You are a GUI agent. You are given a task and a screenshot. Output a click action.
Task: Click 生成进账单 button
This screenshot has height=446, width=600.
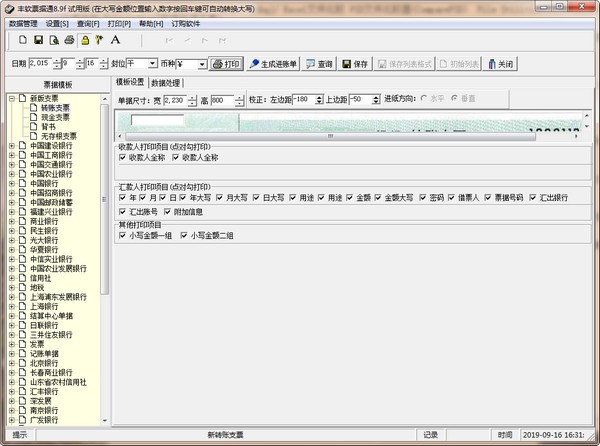coord(273,64)
